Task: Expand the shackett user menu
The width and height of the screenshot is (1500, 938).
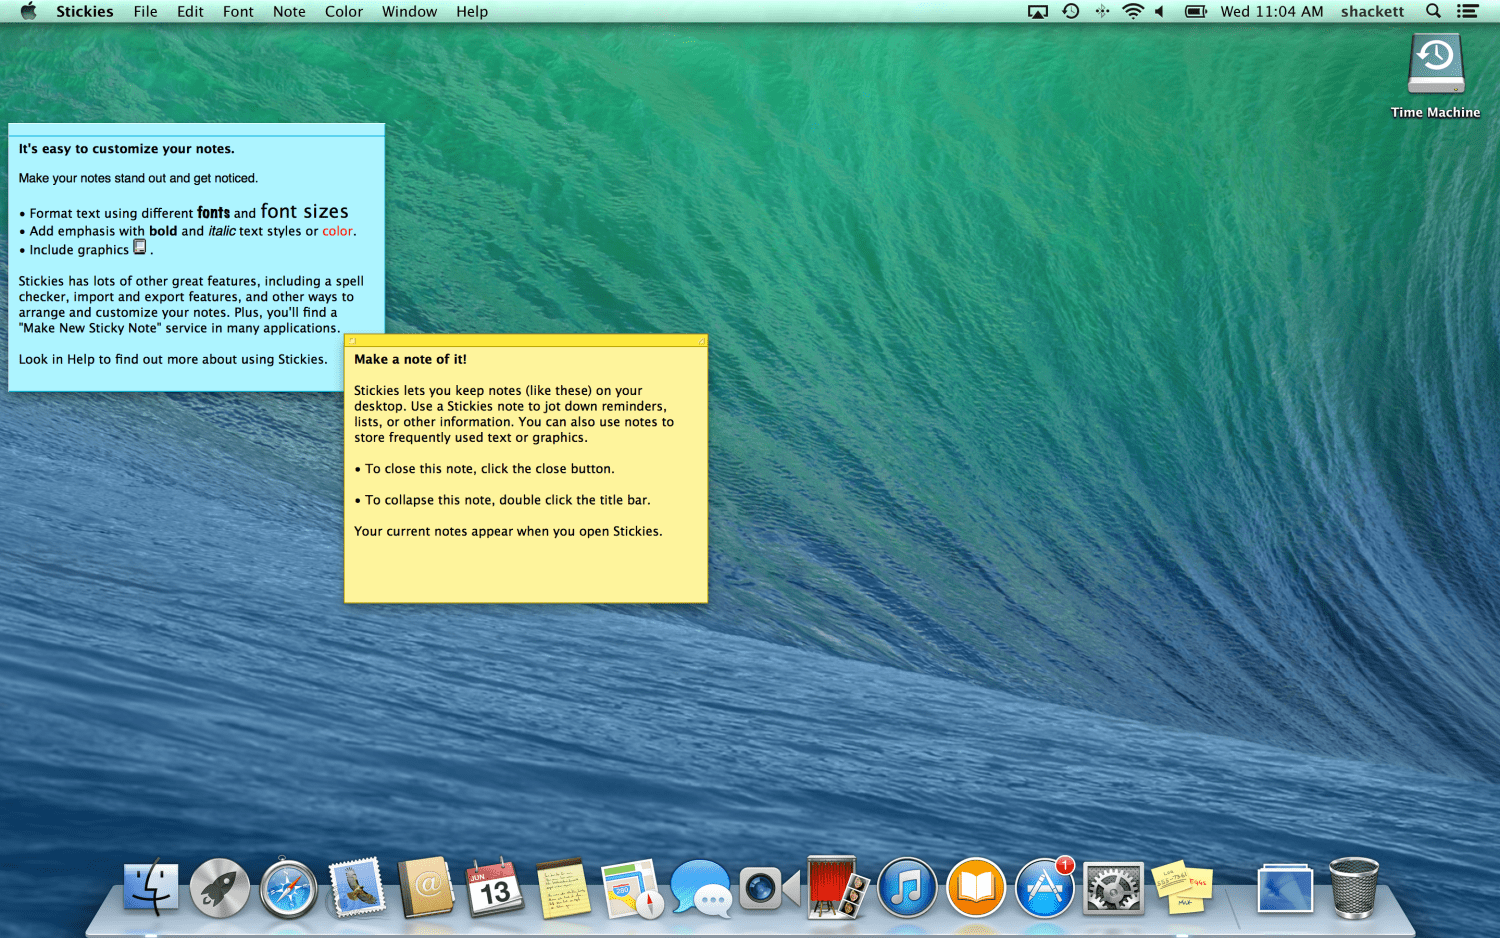Action: (x=1372, y=12)
